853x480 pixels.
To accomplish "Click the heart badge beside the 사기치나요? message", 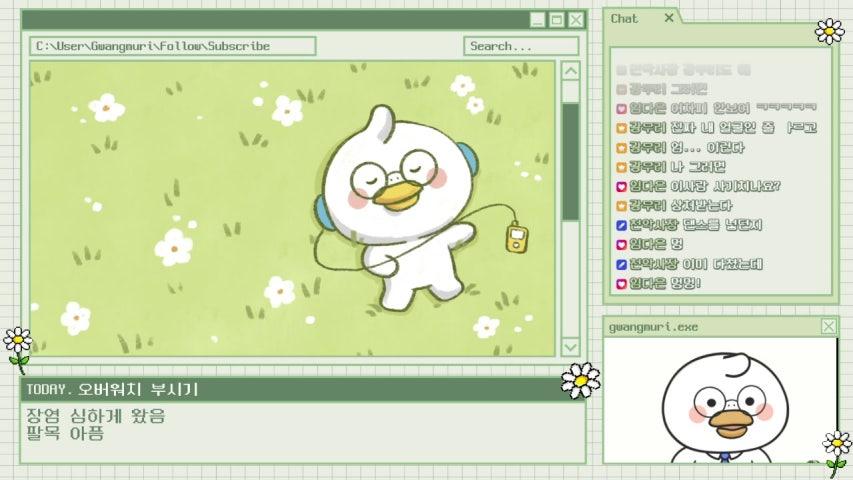I will coord(622,187).
